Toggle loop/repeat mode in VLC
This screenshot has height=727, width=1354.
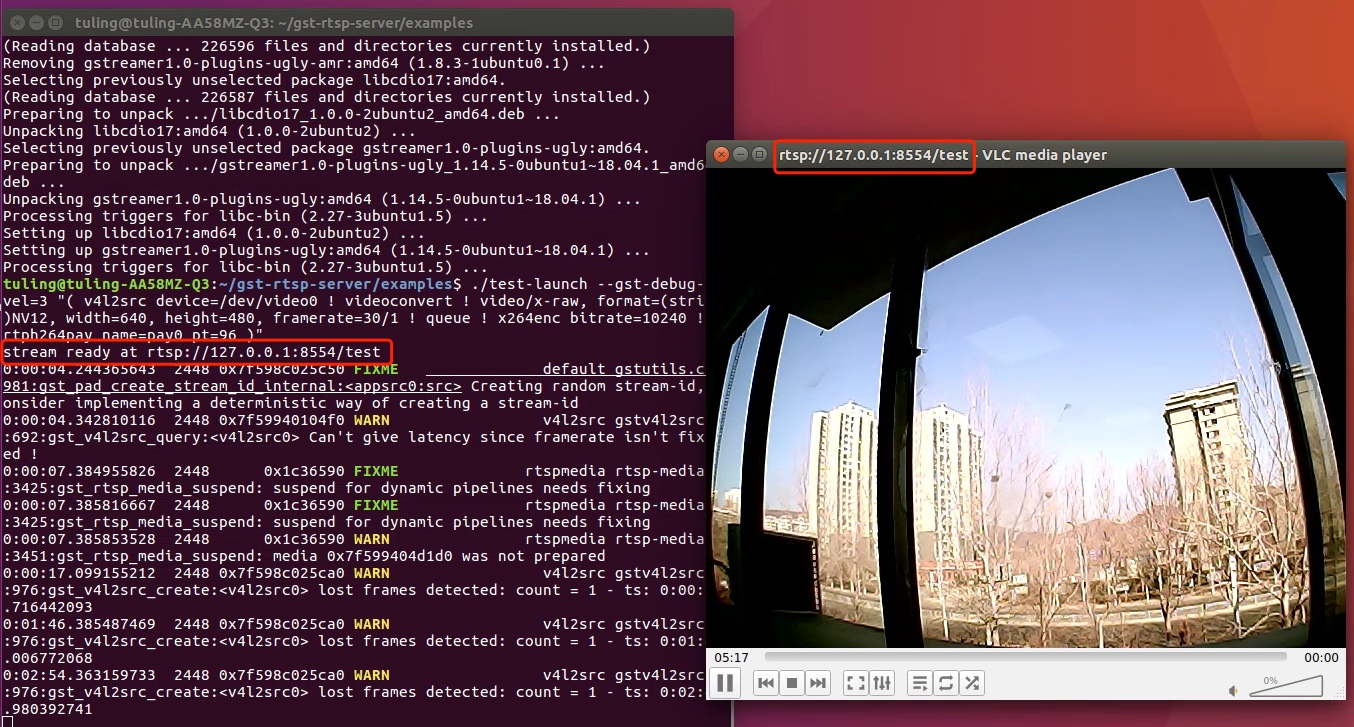(945, 683)
